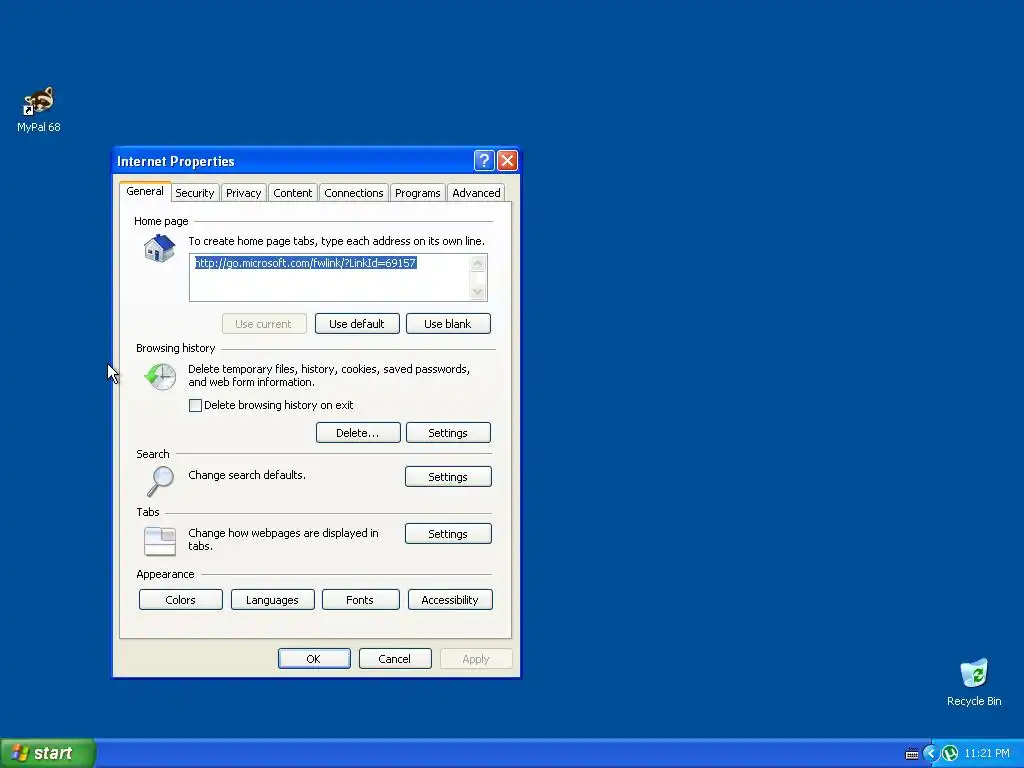1024x768 pixels.
Task: Click the Use blank button
Action: (448, 324)
